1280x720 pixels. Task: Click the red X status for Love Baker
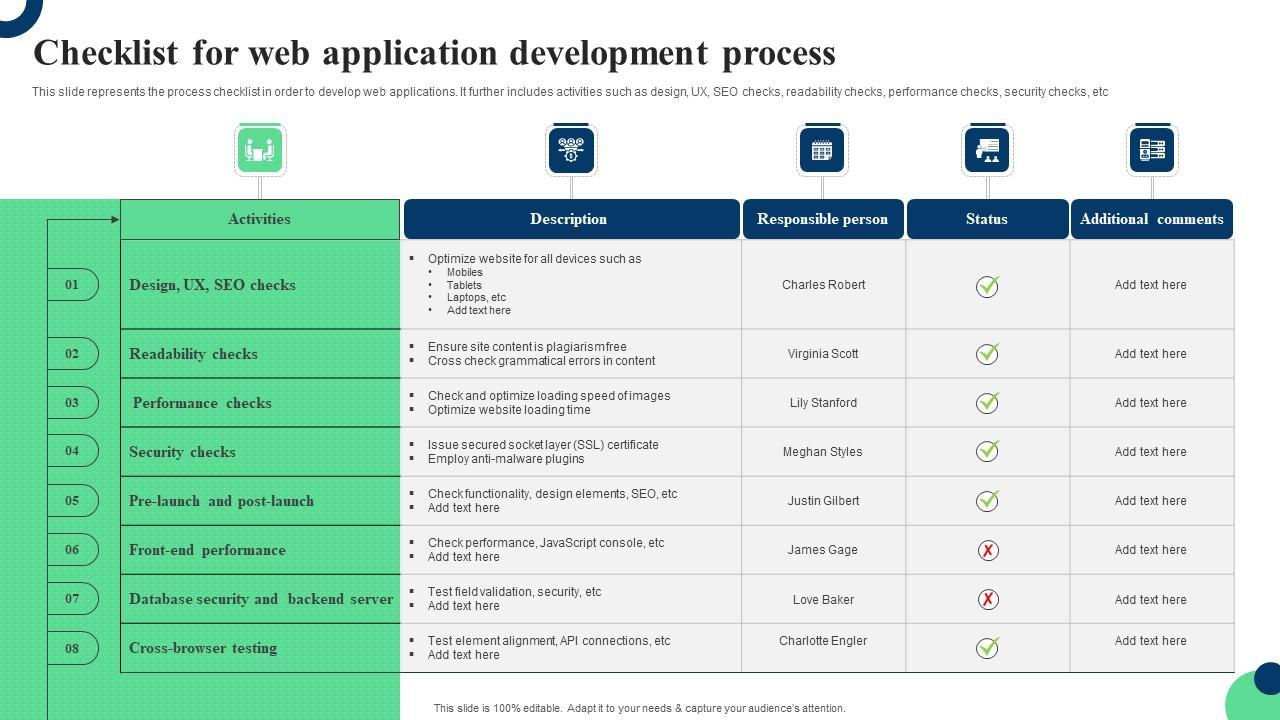(988, 599)
